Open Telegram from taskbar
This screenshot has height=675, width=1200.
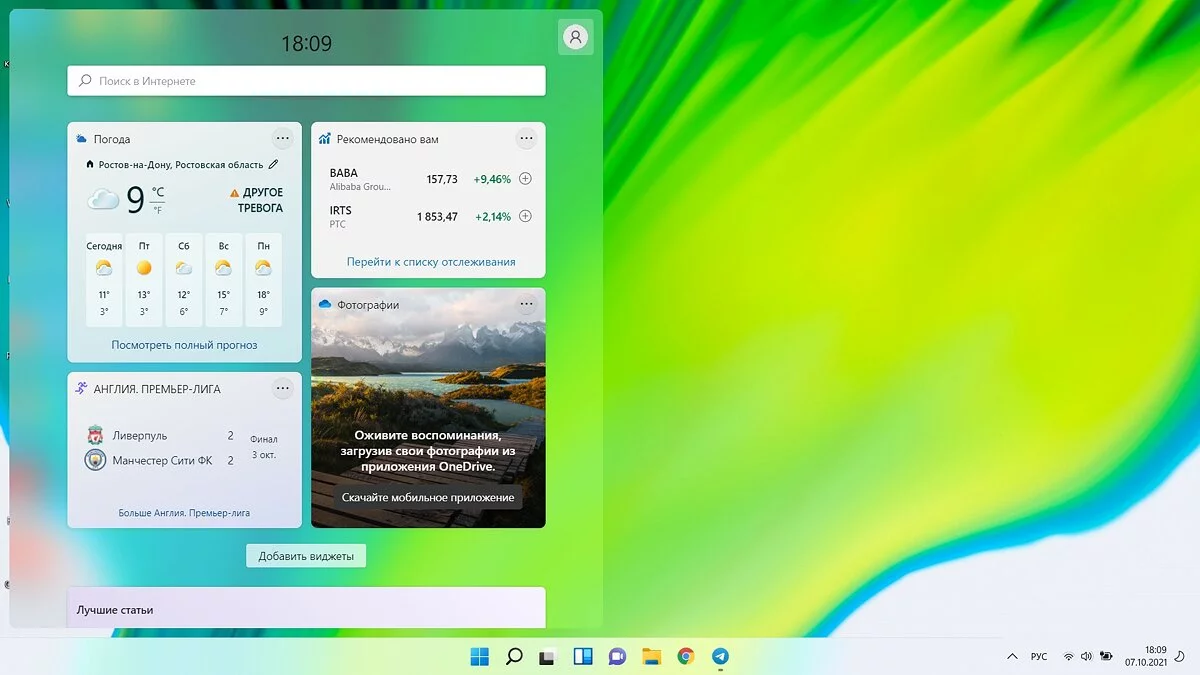click(x=720, y=656)
